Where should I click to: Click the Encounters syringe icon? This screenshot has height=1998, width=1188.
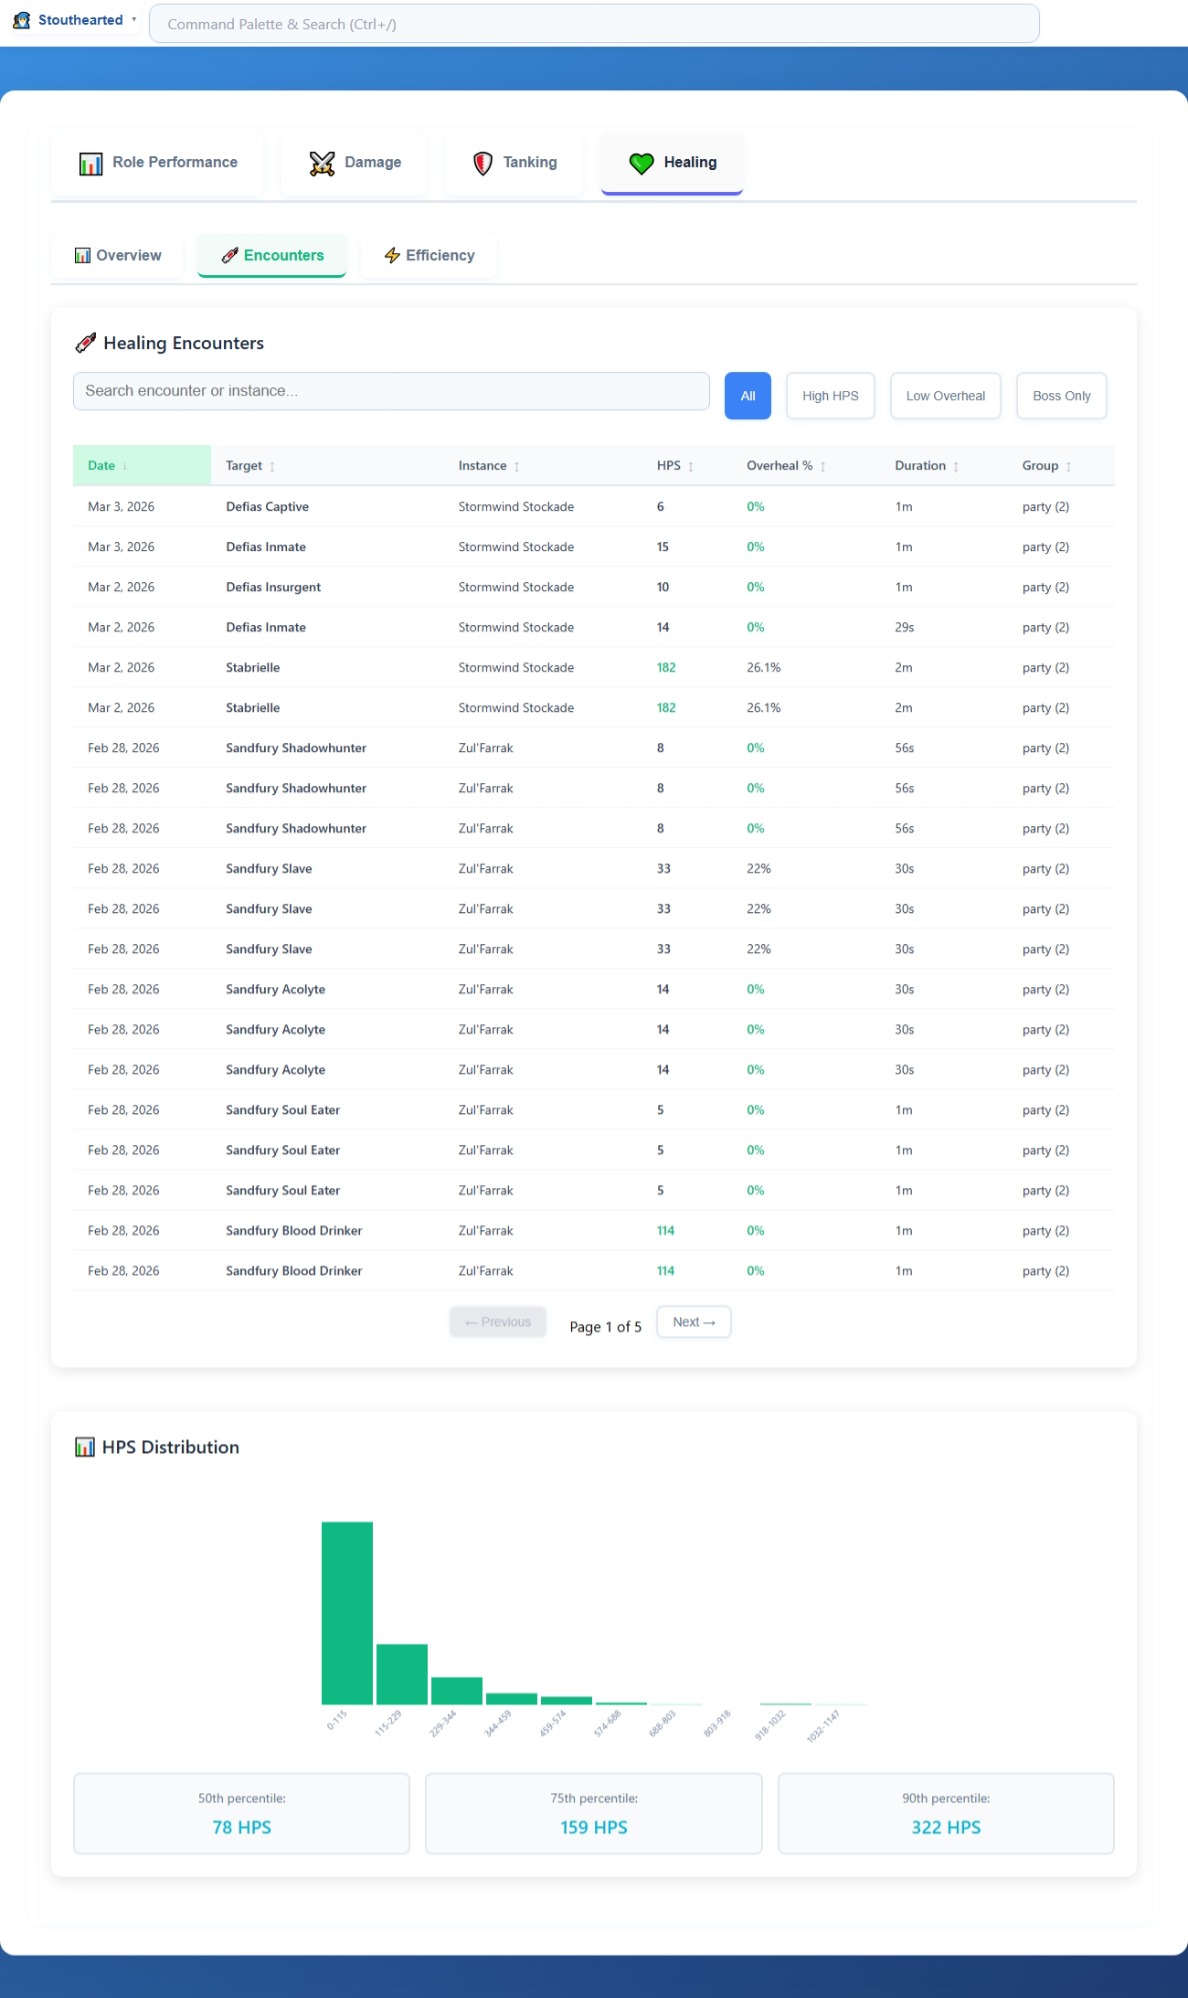(230, 256)
